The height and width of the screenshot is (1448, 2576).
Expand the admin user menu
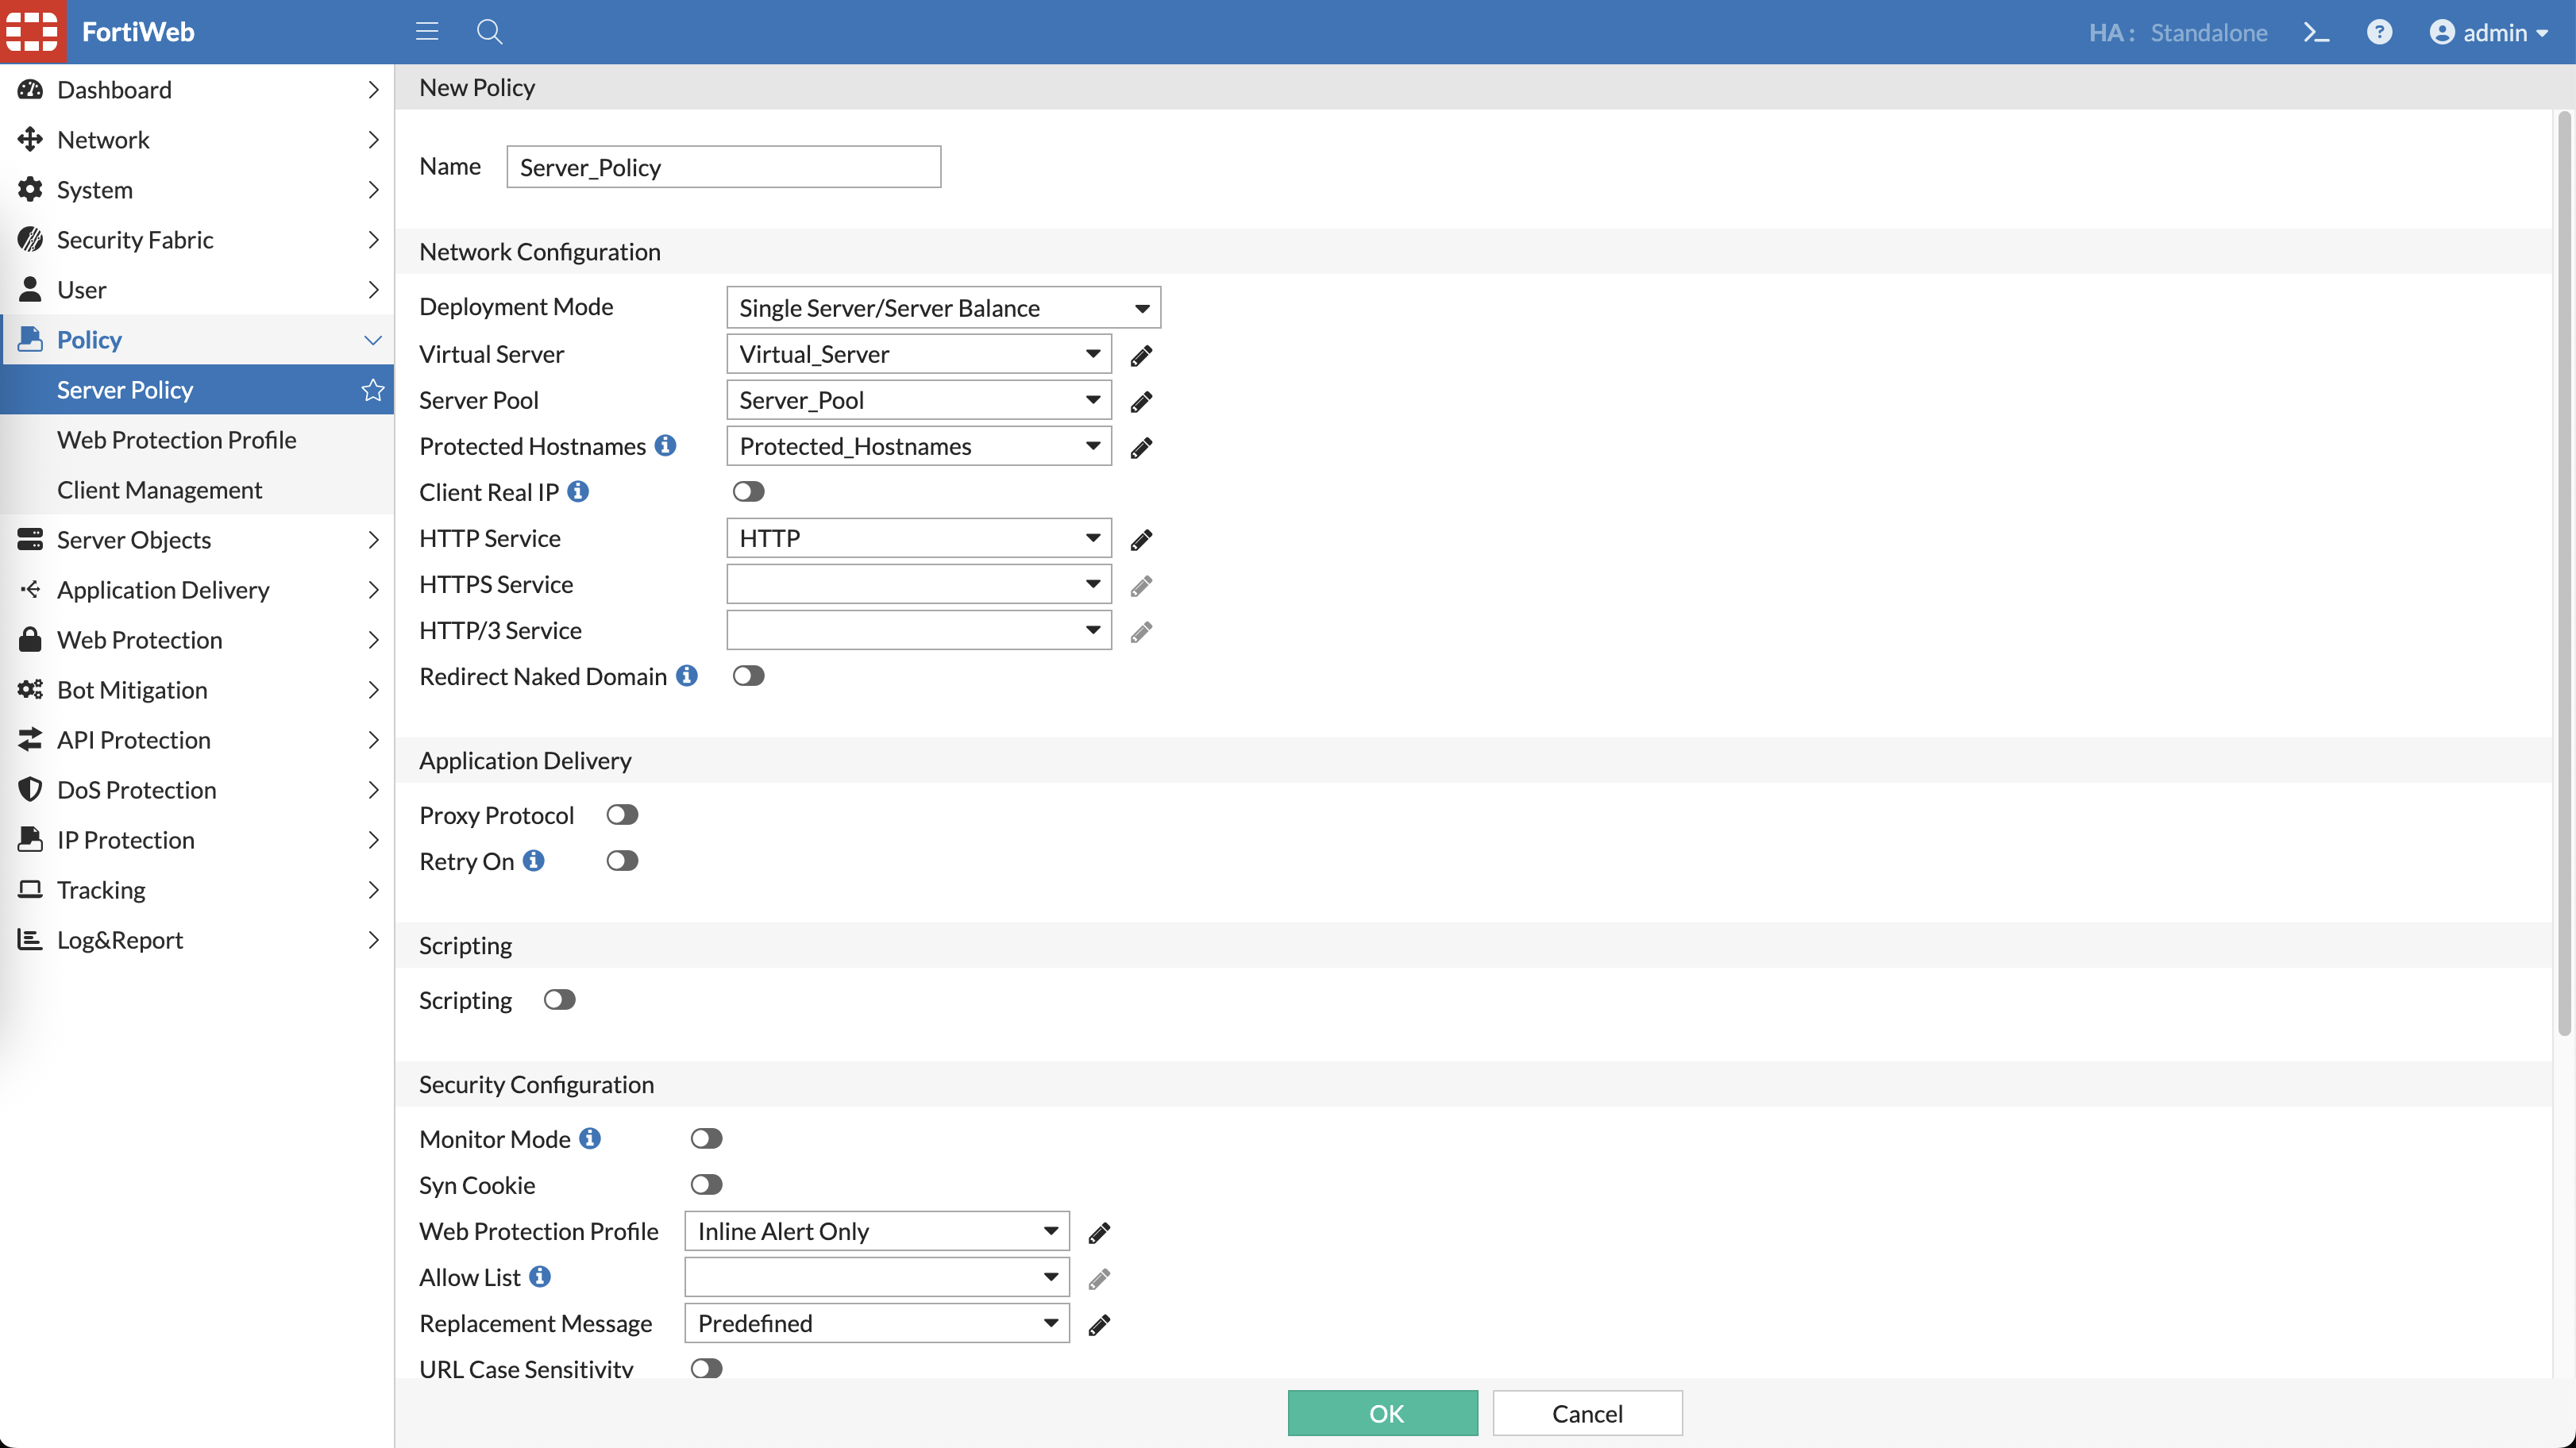pos(2490,32)
